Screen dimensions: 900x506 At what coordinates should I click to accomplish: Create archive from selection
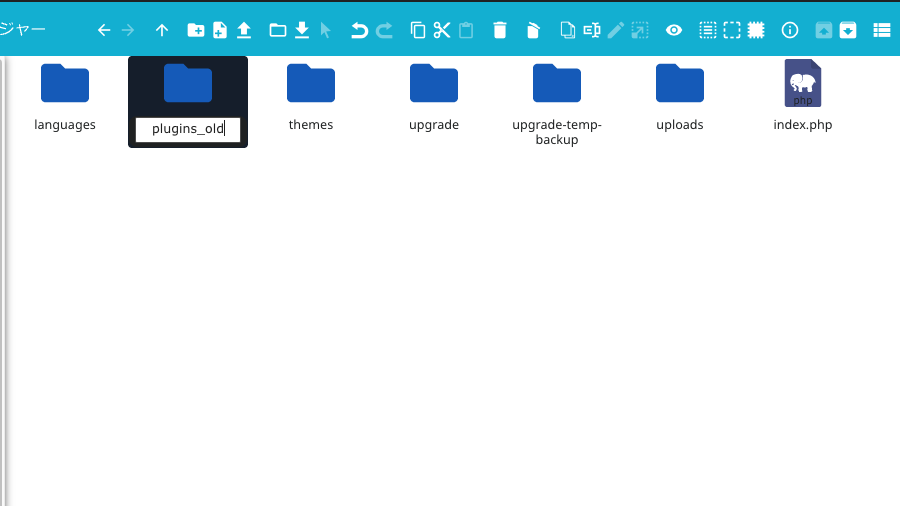848,30
